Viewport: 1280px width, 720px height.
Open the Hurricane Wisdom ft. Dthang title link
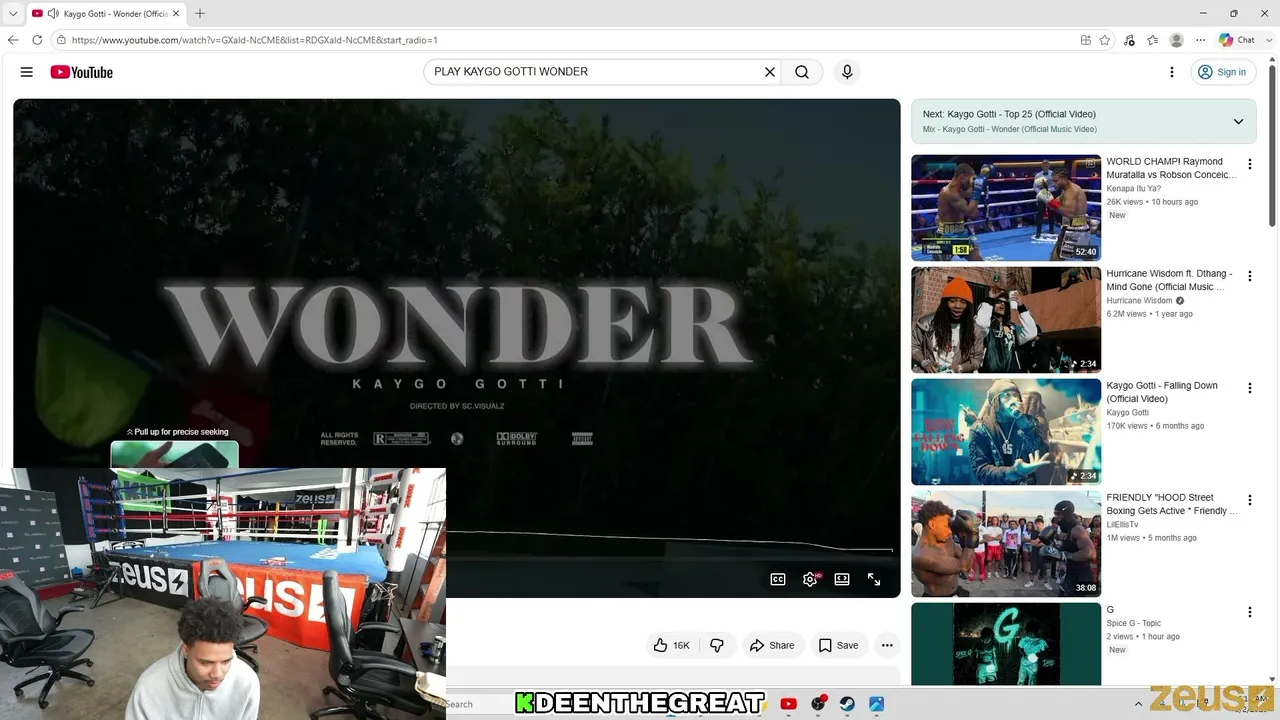point(1169,280)
